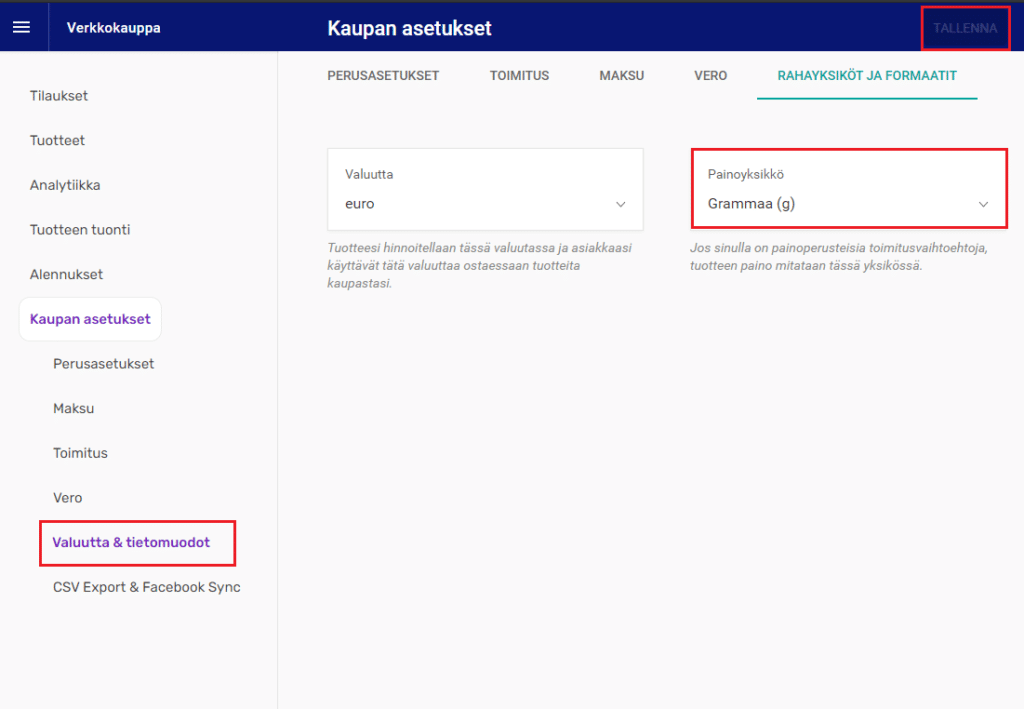Viewport: 1024px width, 709px height.
Task: Go to the VERO tab at top
Action: coord(710,76)
